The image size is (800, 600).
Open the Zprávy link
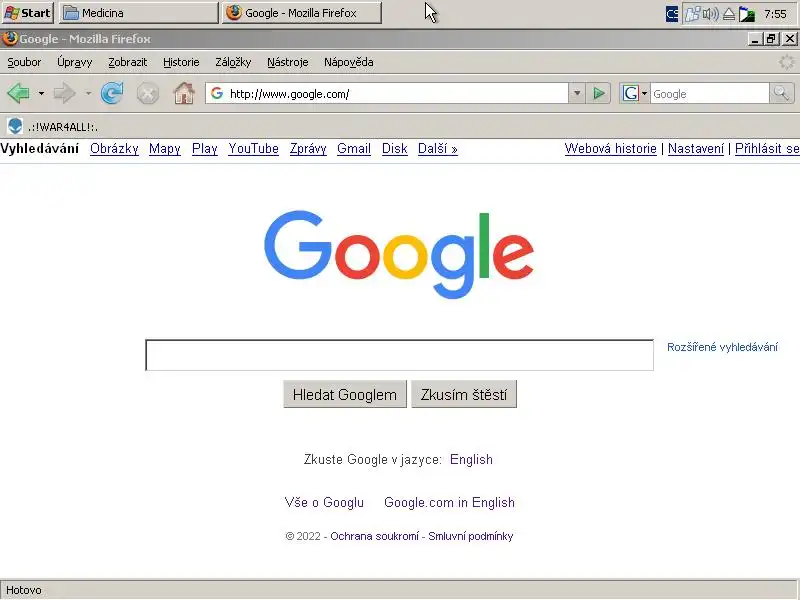[x=308, y=148]
